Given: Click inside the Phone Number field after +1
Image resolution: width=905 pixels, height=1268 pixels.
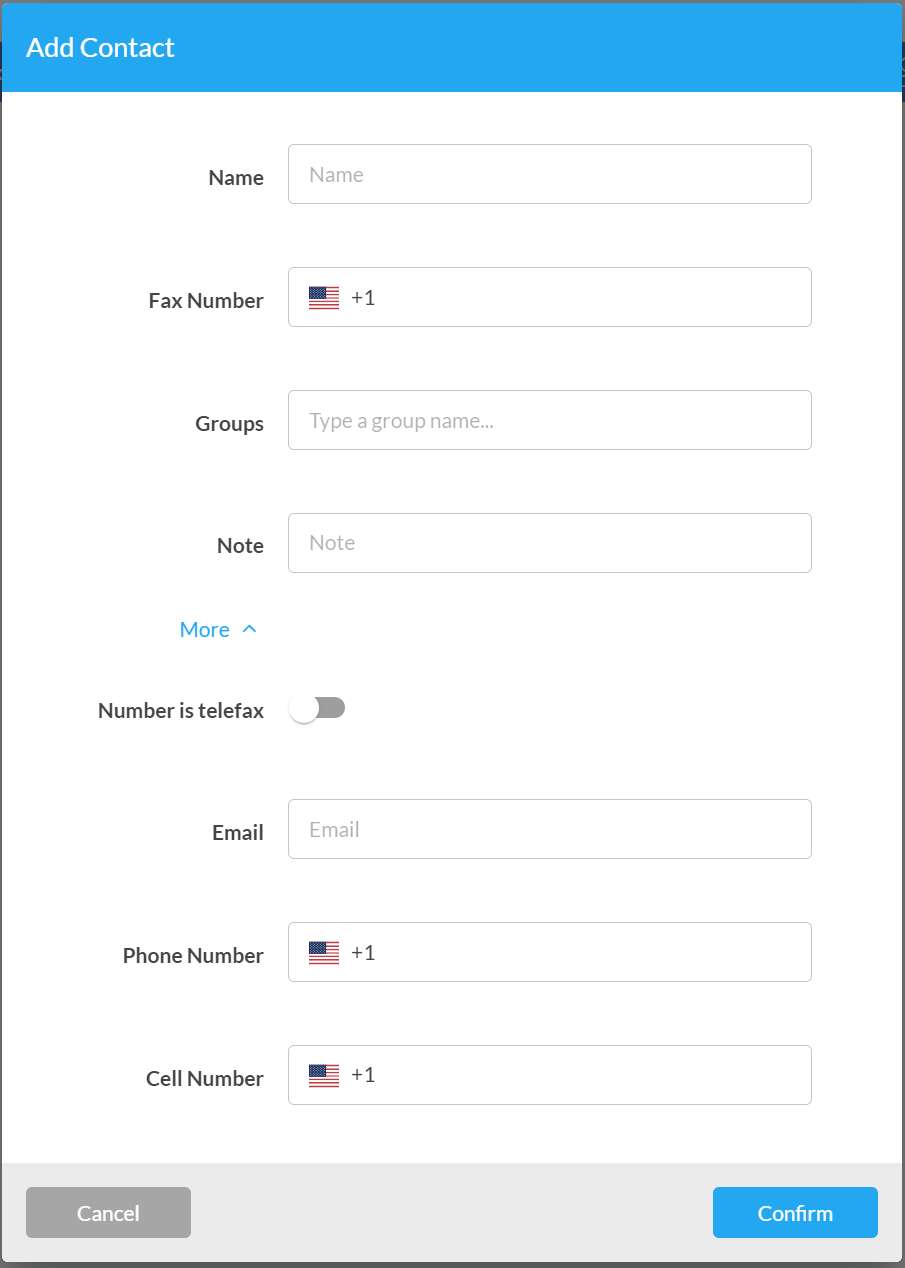Looking at the screenshot, I should (590, 952).
